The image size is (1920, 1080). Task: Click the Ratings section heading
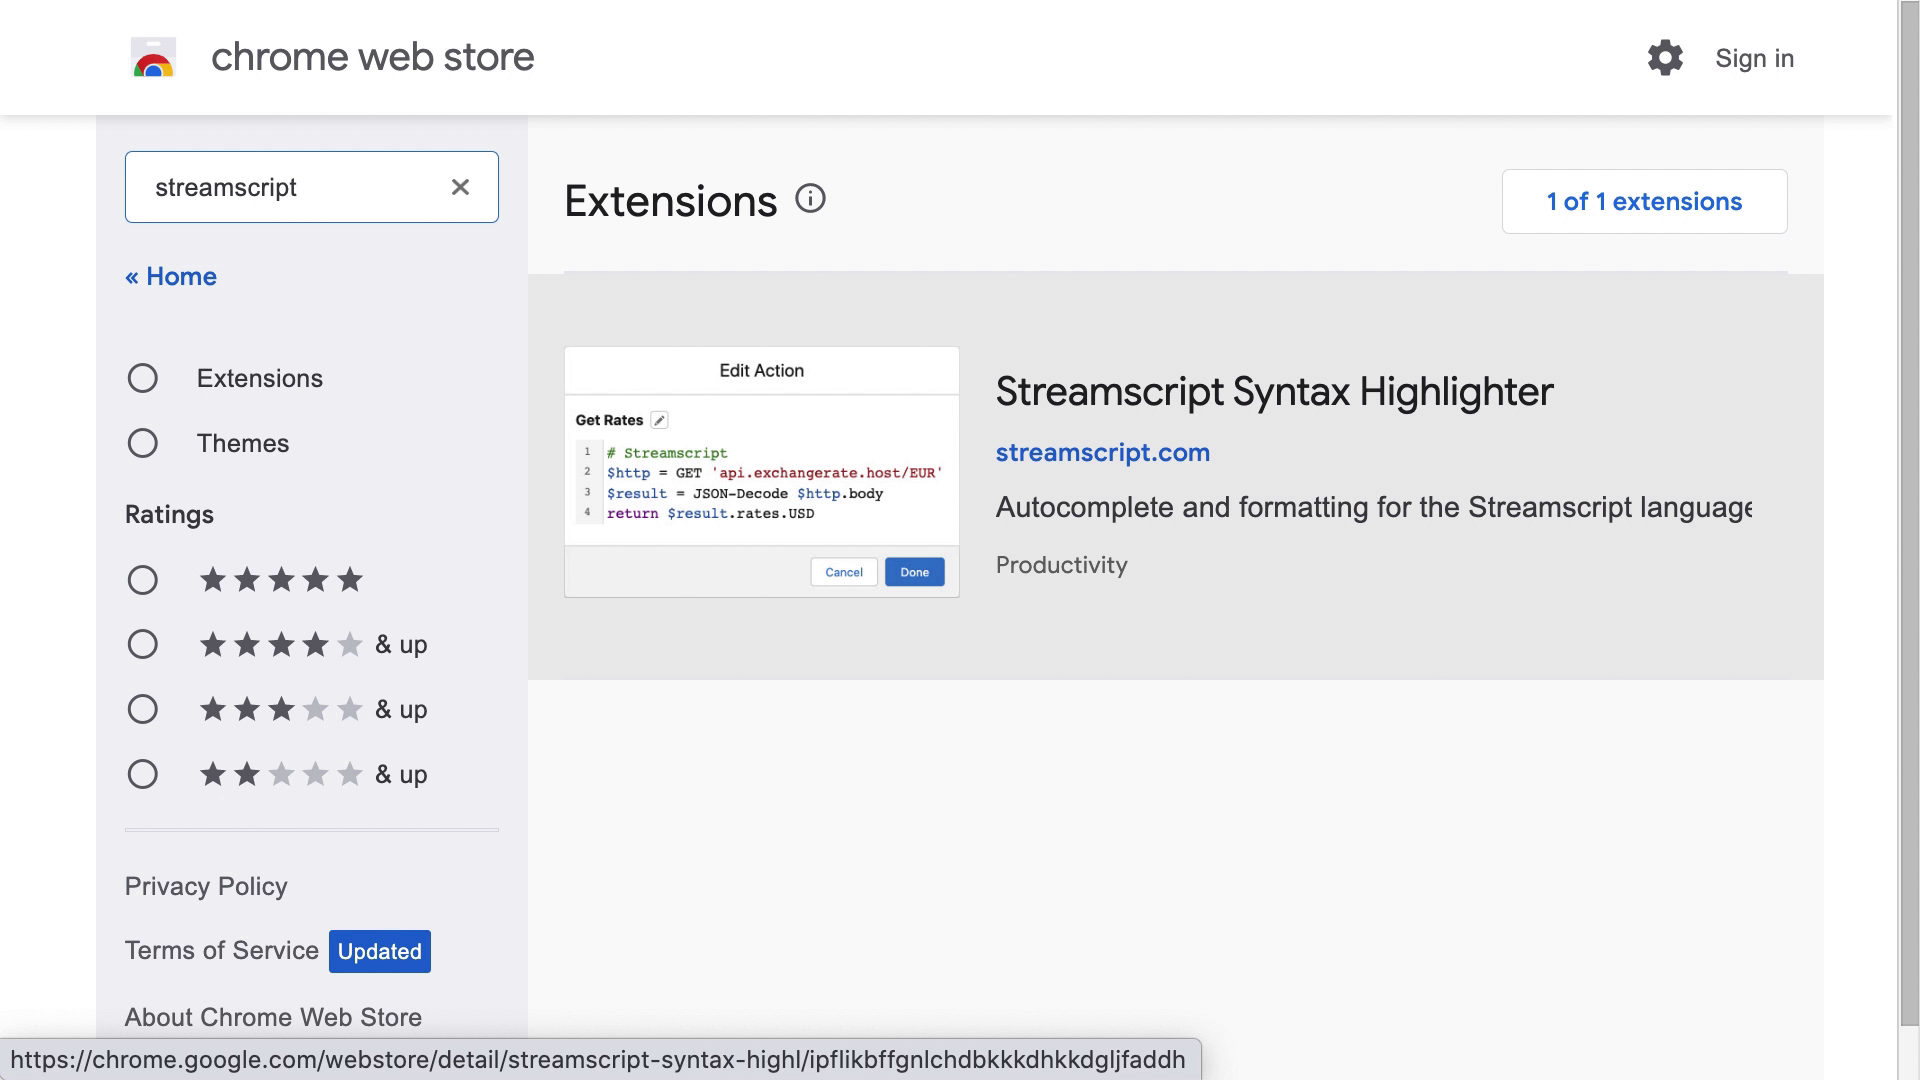pos(169,514)
